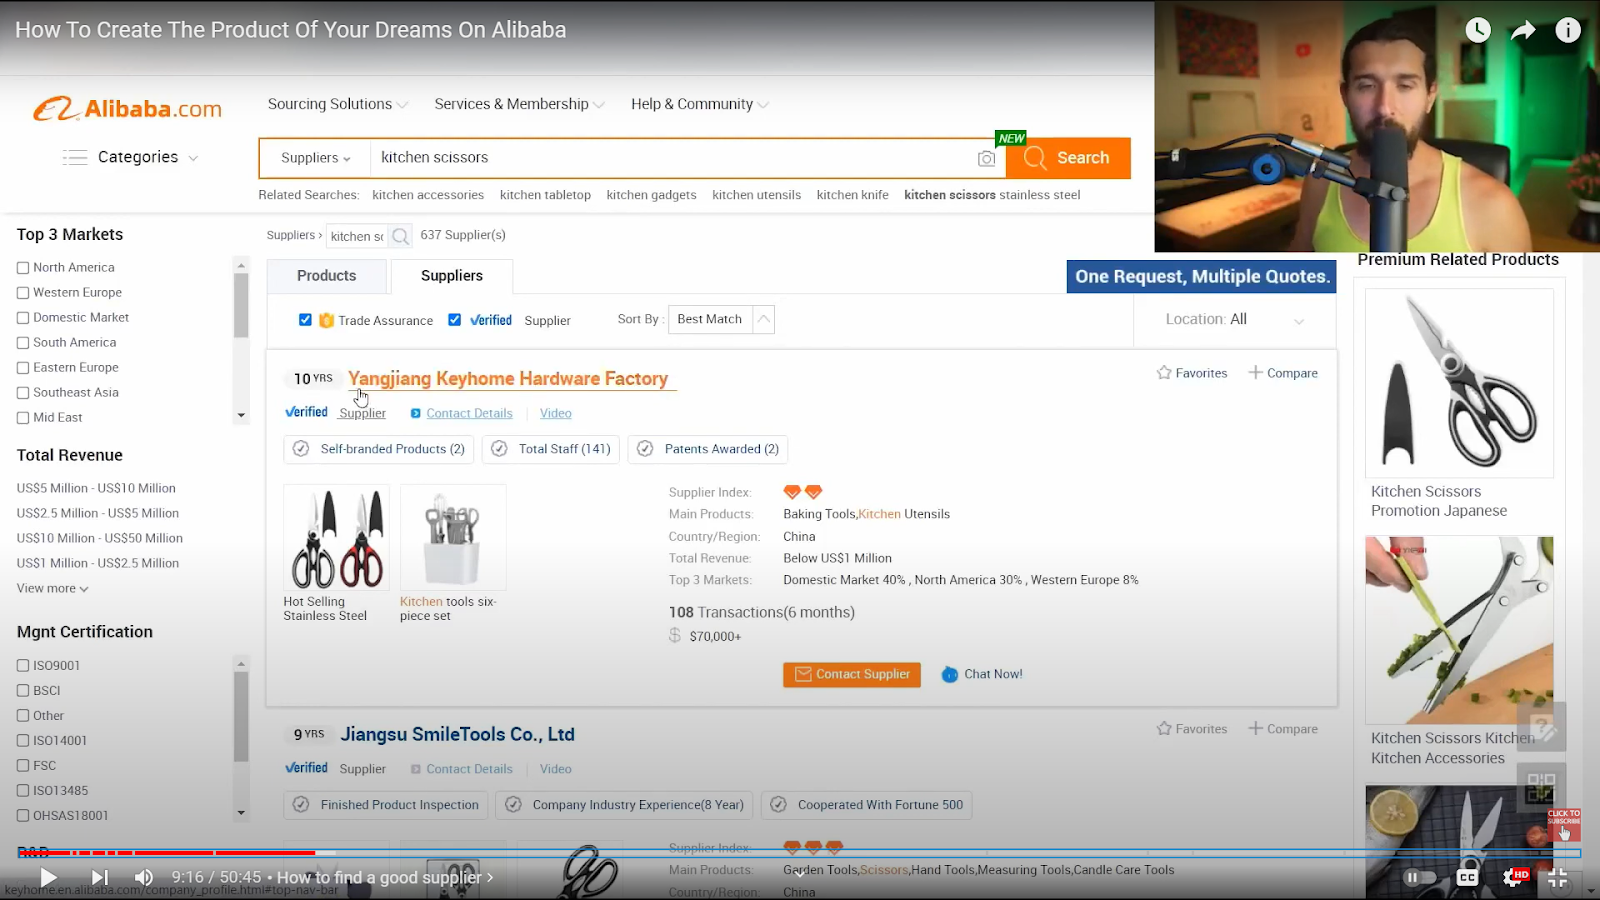The height and width of the screenshot is (900, 1600).
Task: Check the South America checkbox
Action: pyautogui.click(x=23, y=343)
